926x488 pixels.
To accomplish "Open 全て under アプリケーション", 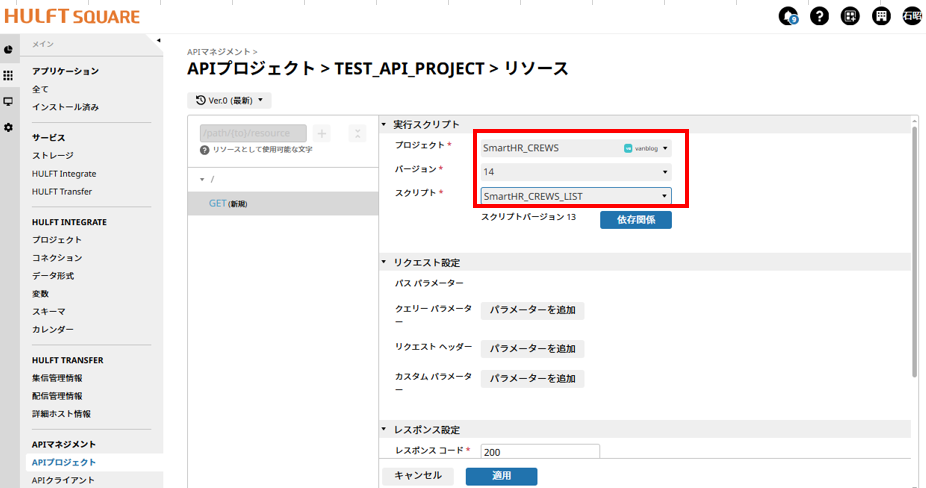I will [40, 89].
